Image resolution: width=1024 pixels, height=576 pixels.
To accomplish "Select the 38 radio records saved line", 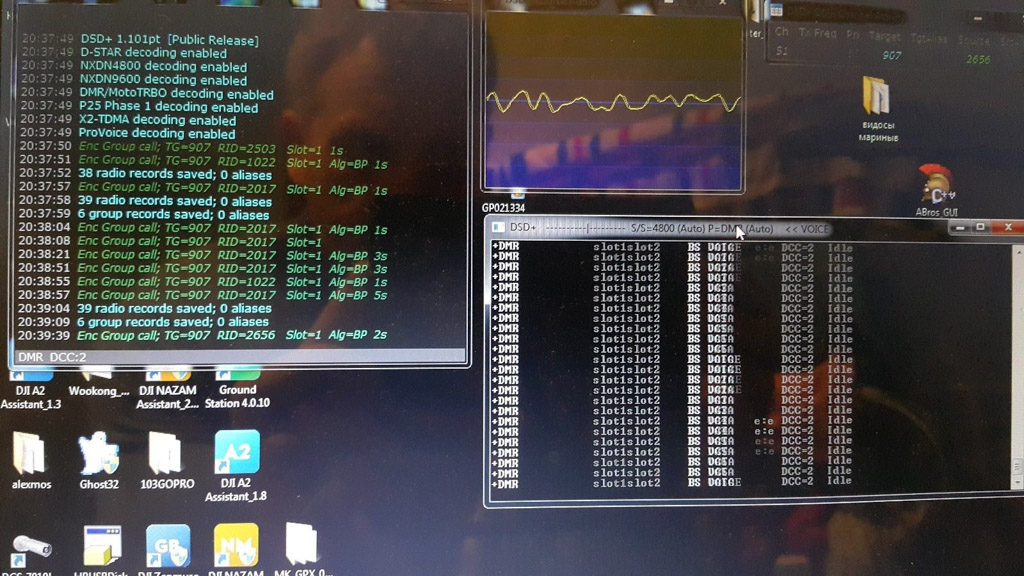I will click(145, 174).
